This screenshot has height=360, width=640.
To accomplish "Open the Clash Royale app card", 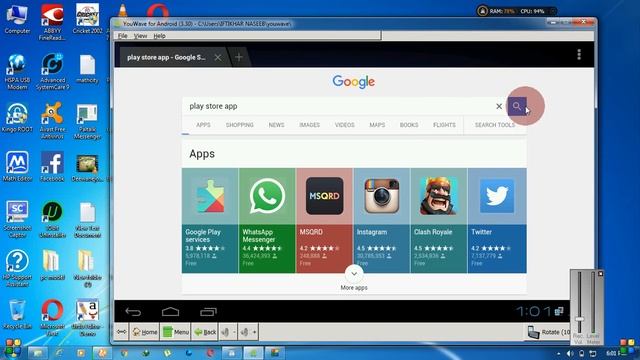I will [439, 220].
